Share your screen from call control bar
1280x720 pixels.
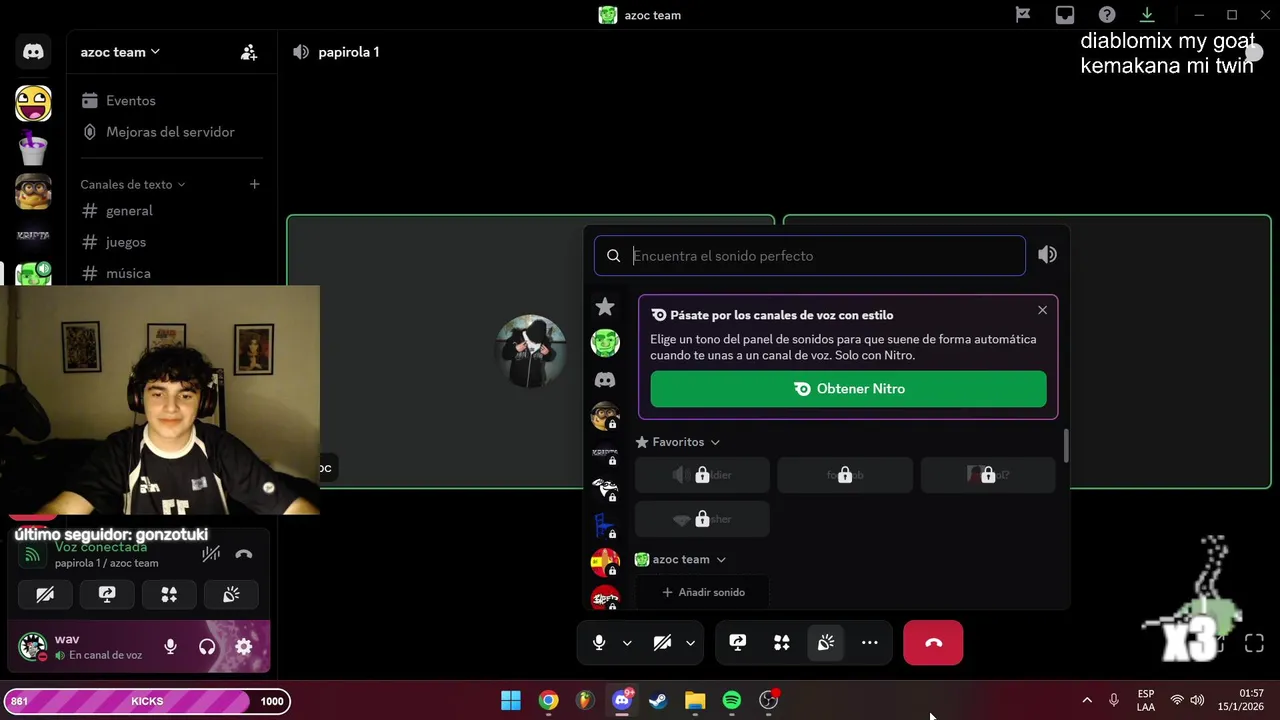(x=738, y=643)
